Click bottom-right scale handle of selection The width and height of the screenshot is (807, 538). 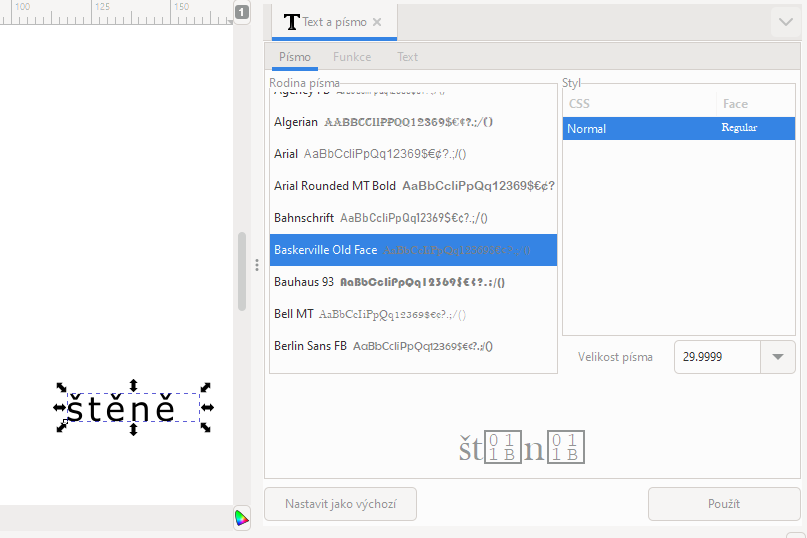click(205, 427)
